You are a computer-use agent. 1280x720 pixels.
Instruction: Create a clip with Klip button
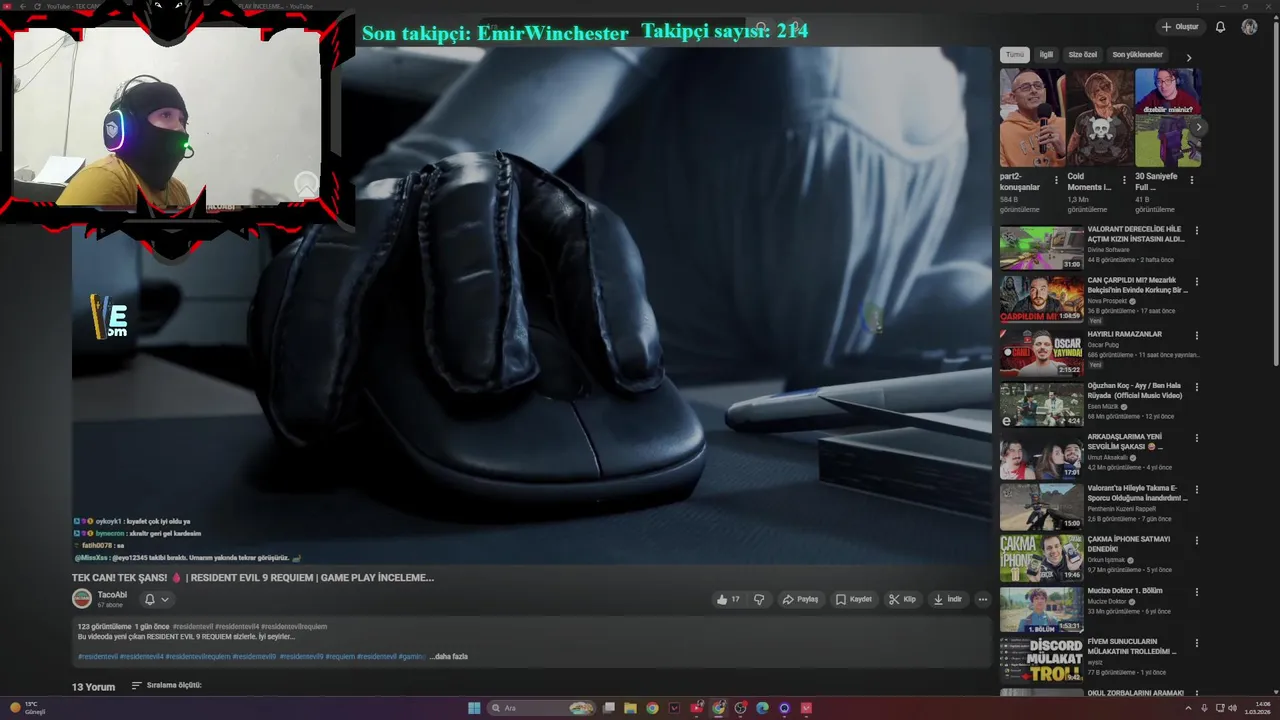click(x=902, y=599)
